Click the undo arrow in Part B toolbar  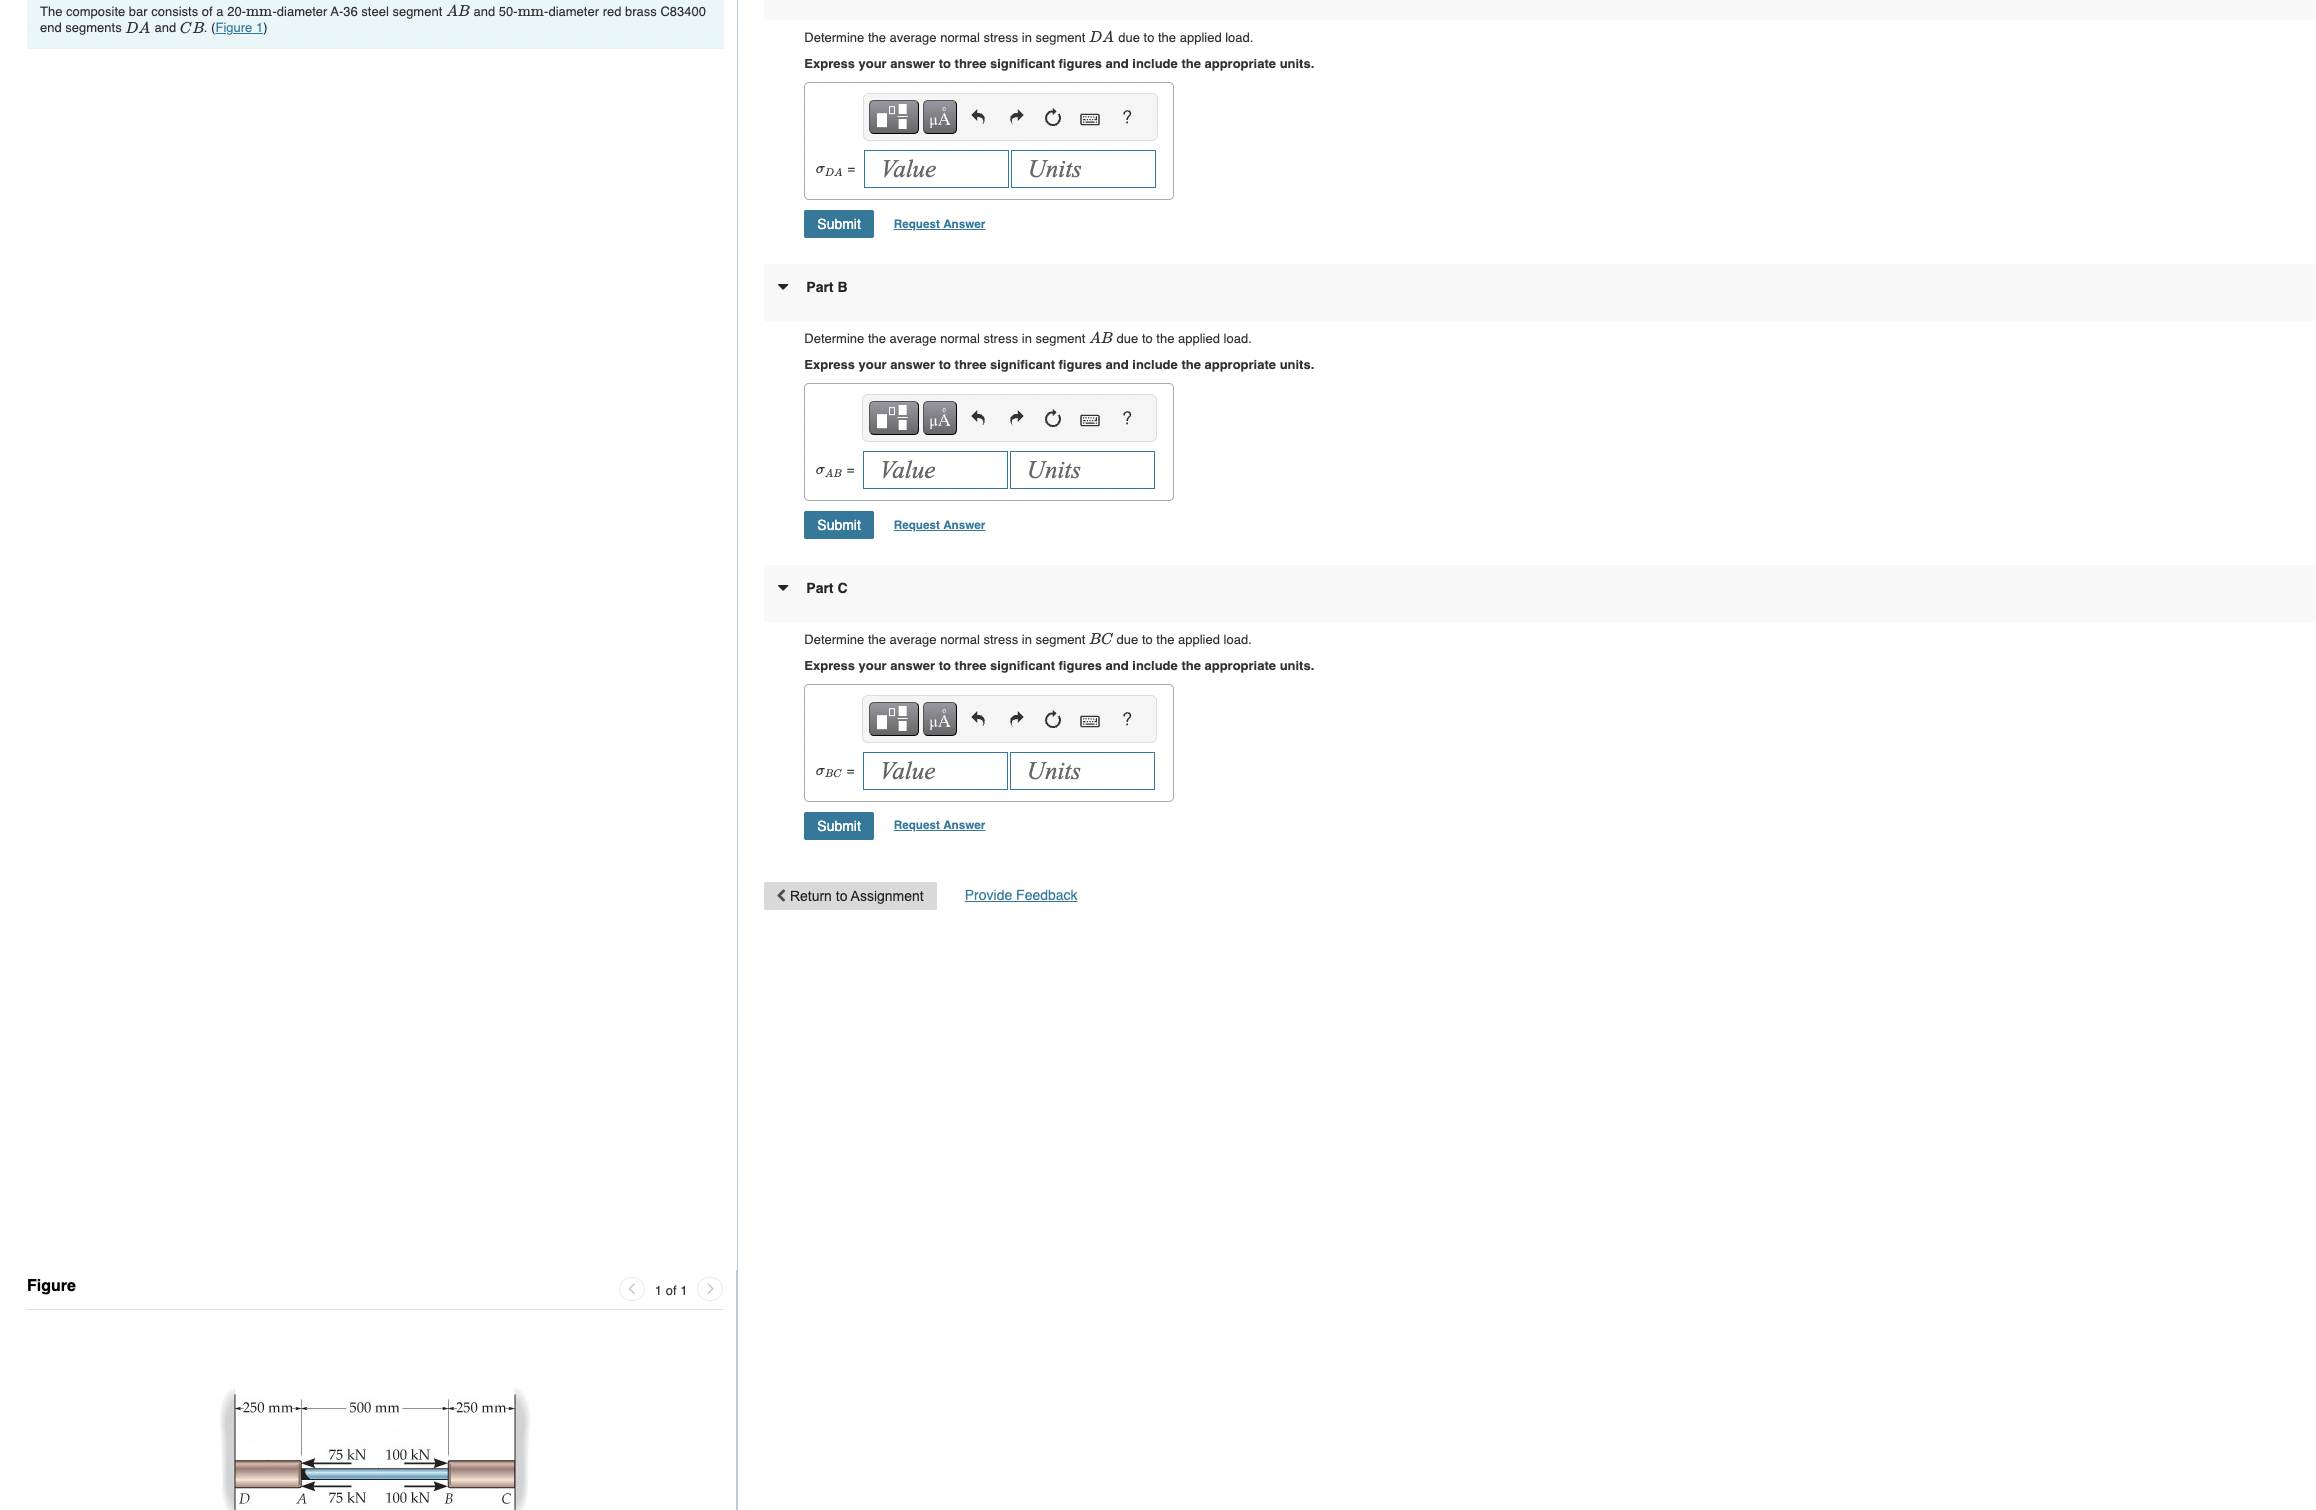point(978,418)
